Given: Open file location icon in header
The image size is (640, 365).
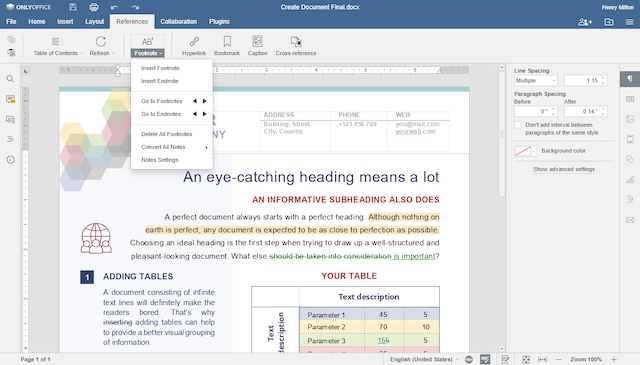Looking at the screenshot, I should pyautogui.click(x=609, y=22).
